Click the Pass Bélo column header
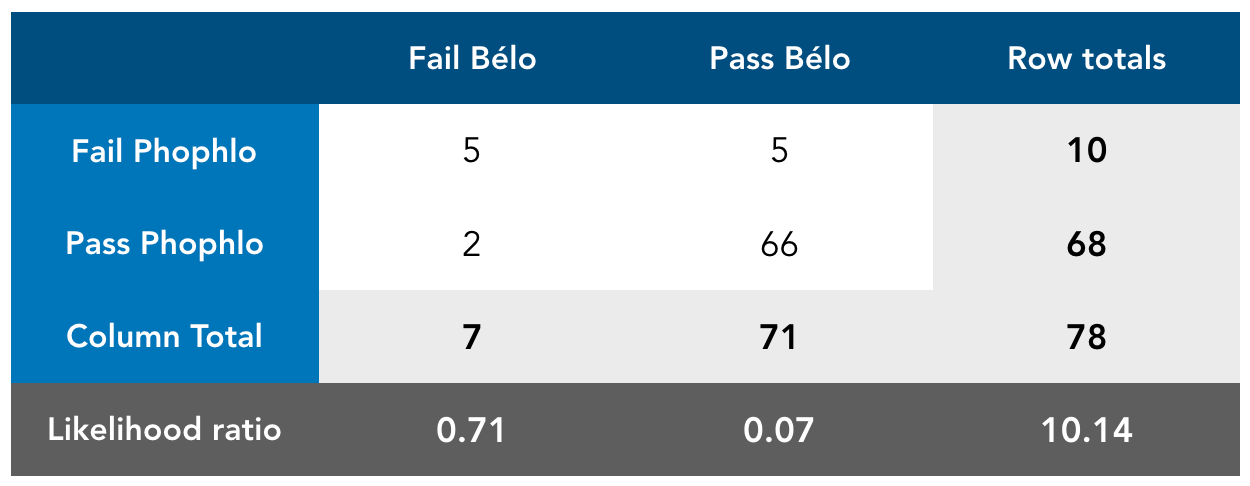1250x486 pixels. point(779,58)
